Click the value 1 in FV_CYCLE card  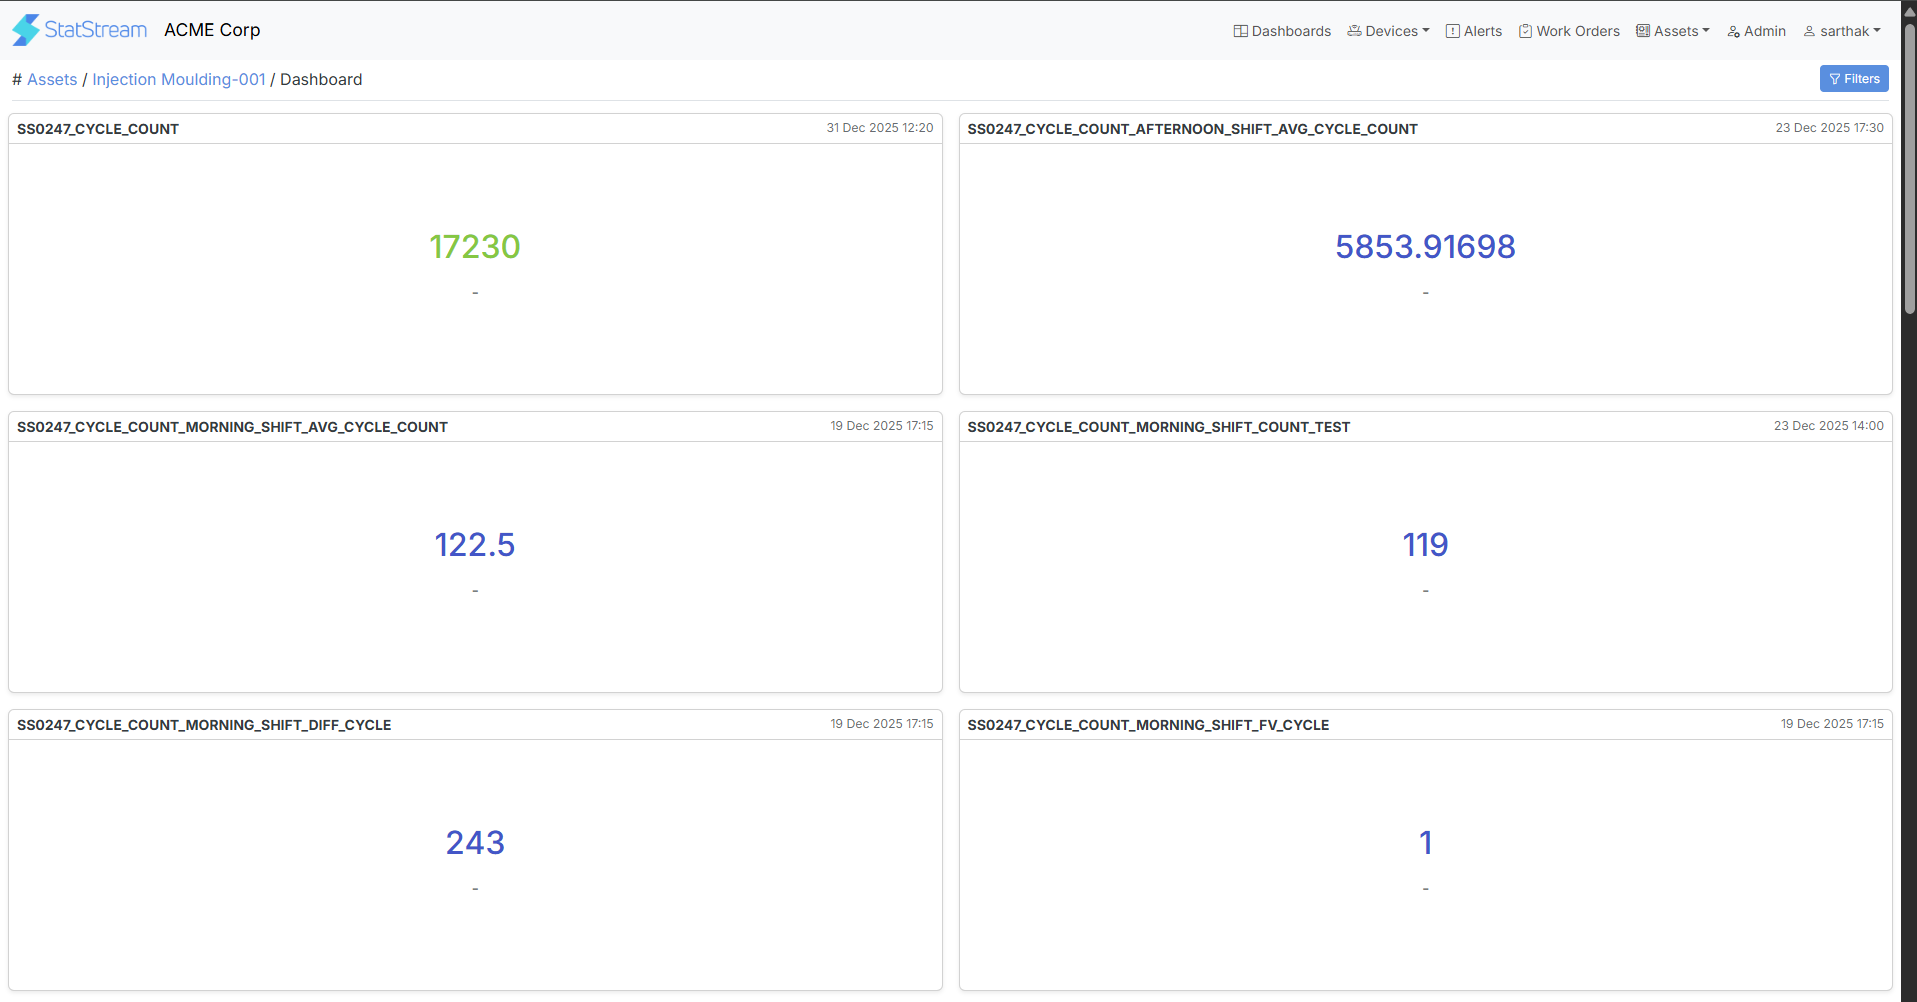click(1426, 842)
